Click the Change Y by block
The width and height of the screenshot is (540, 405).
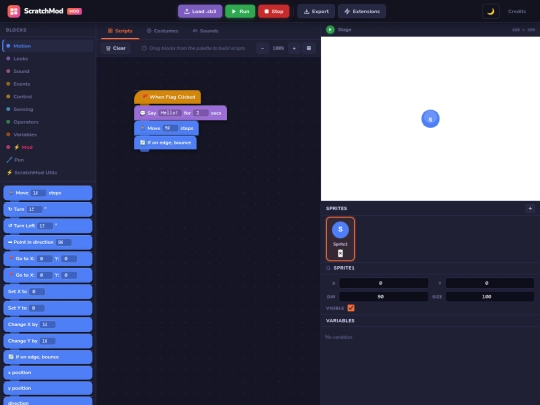(48, 341)
